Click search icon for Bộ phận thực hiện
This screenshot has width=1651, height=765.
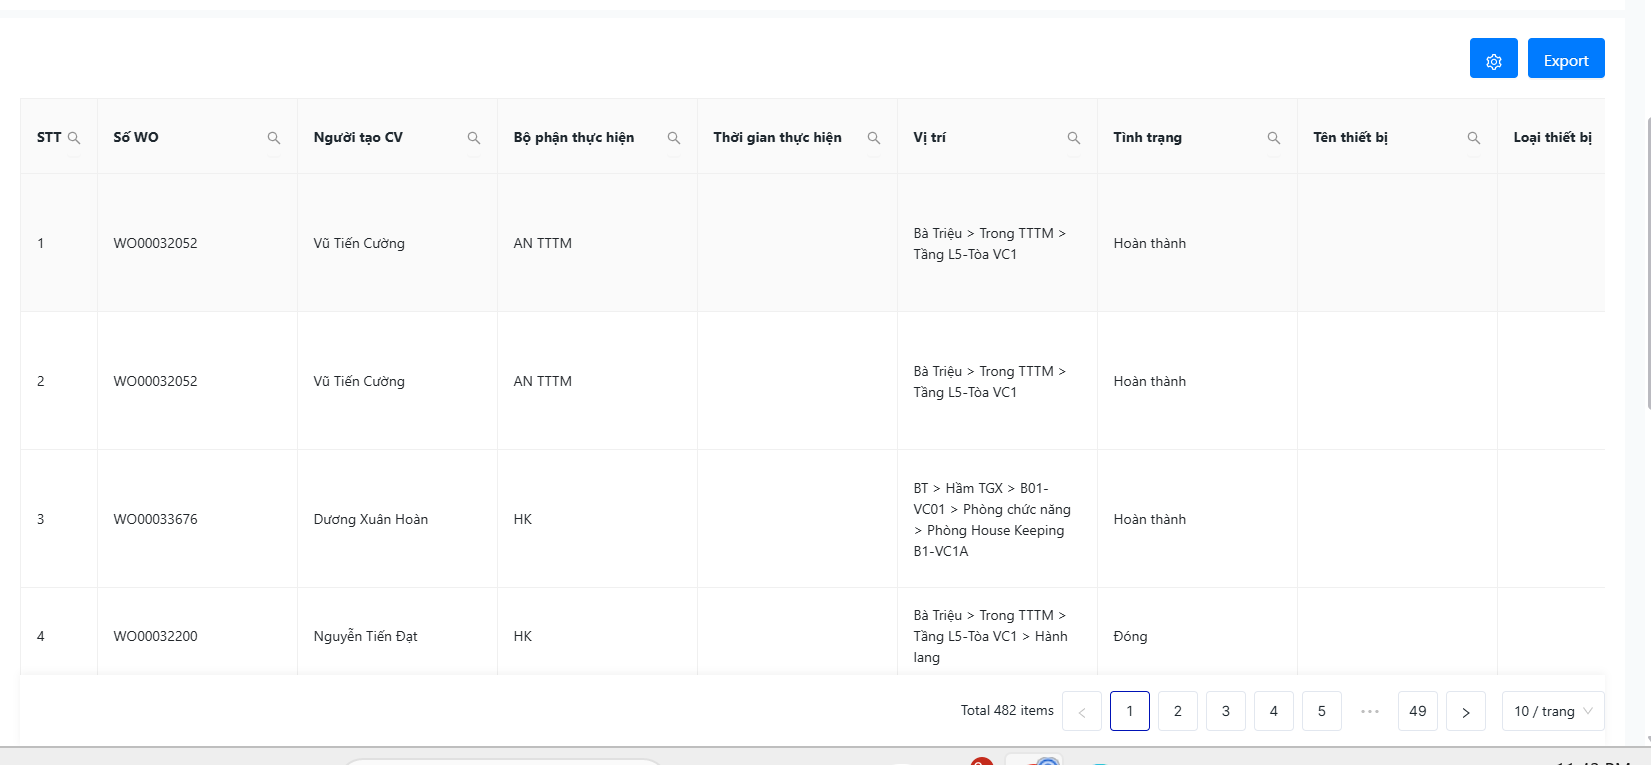pos(673,138)
